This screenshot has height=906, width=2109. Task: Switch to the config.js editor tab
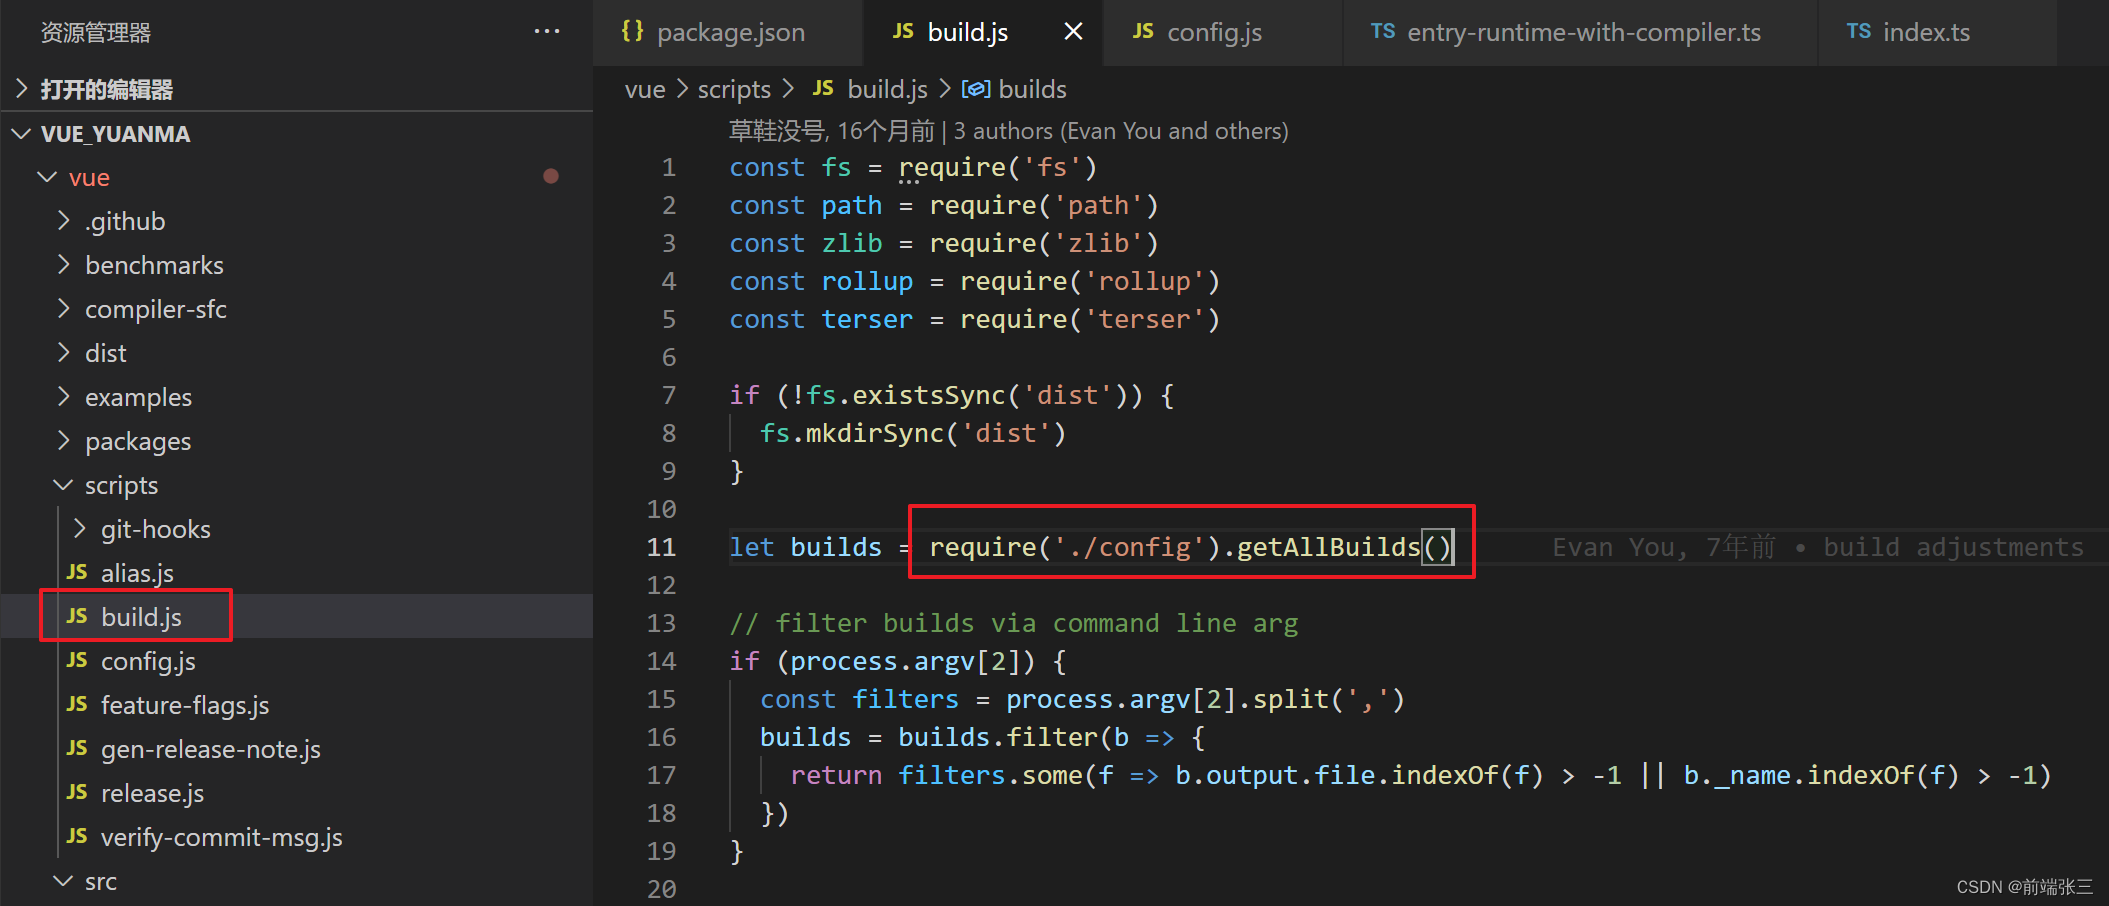pos(1221,33)
